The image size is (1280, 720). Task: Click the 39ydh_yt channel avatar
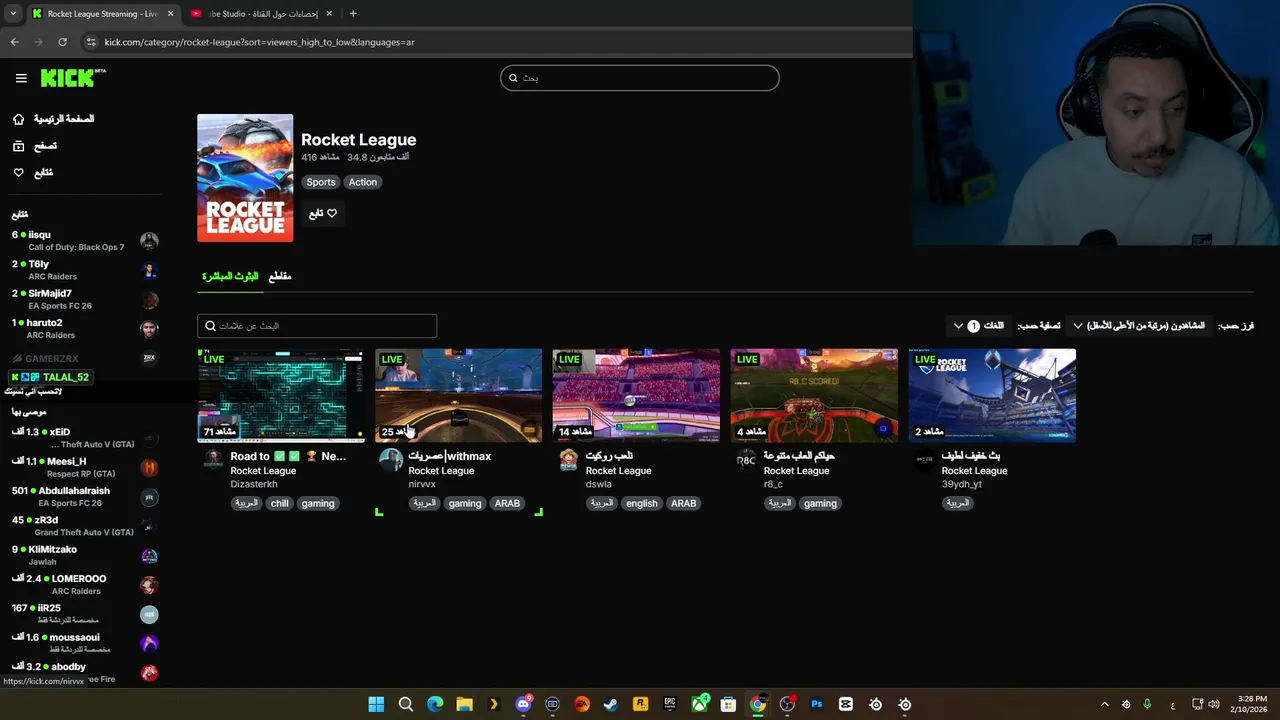924,459
